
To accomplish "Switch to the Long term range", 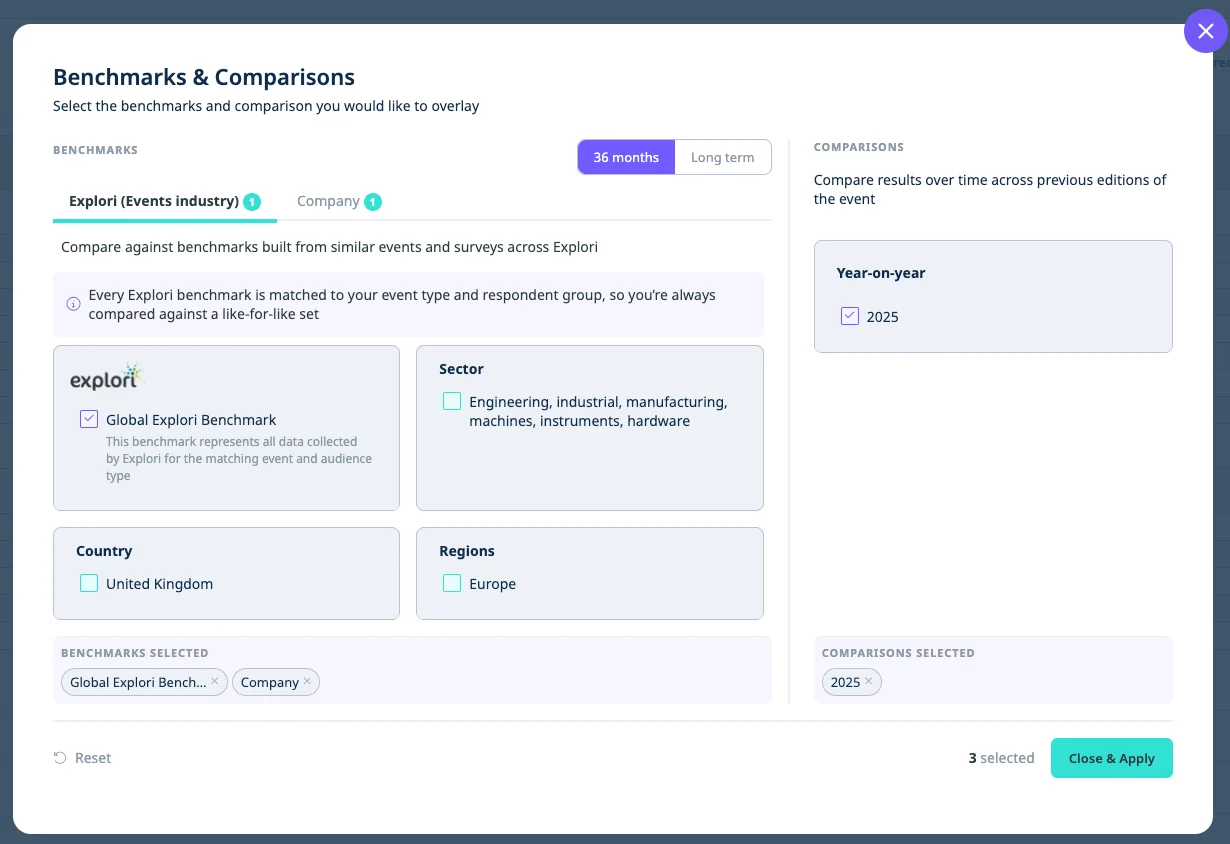I will (x=723, y=157).
